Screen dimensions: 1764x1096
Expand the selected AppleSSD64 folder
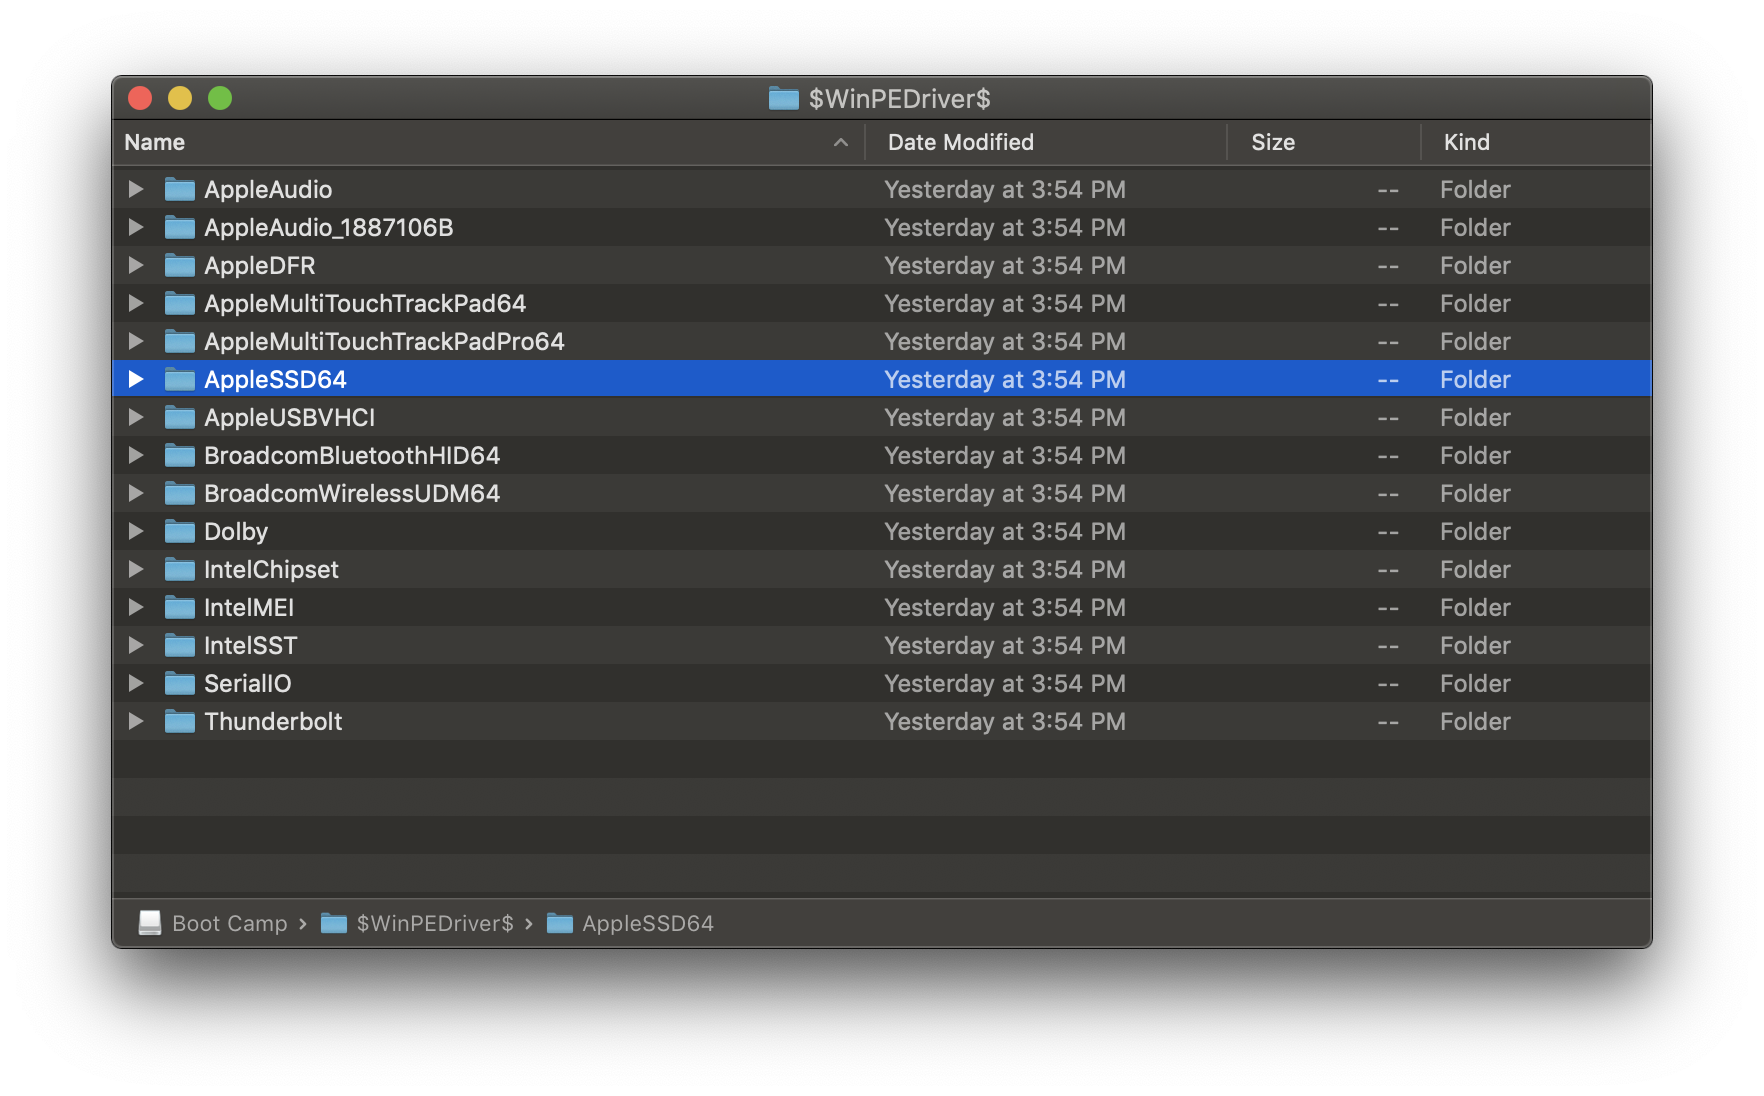click(136, 379)
